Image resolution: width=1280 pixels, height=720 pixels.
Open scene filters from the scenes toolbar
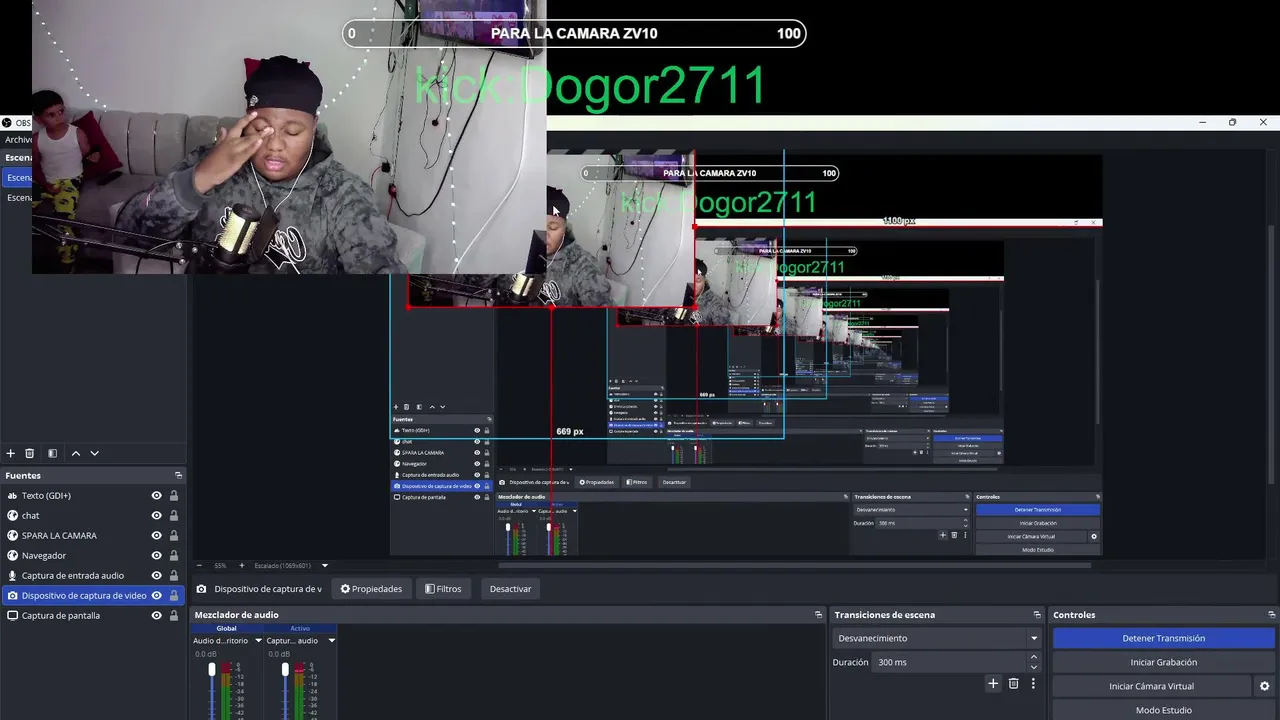[53, 453]
